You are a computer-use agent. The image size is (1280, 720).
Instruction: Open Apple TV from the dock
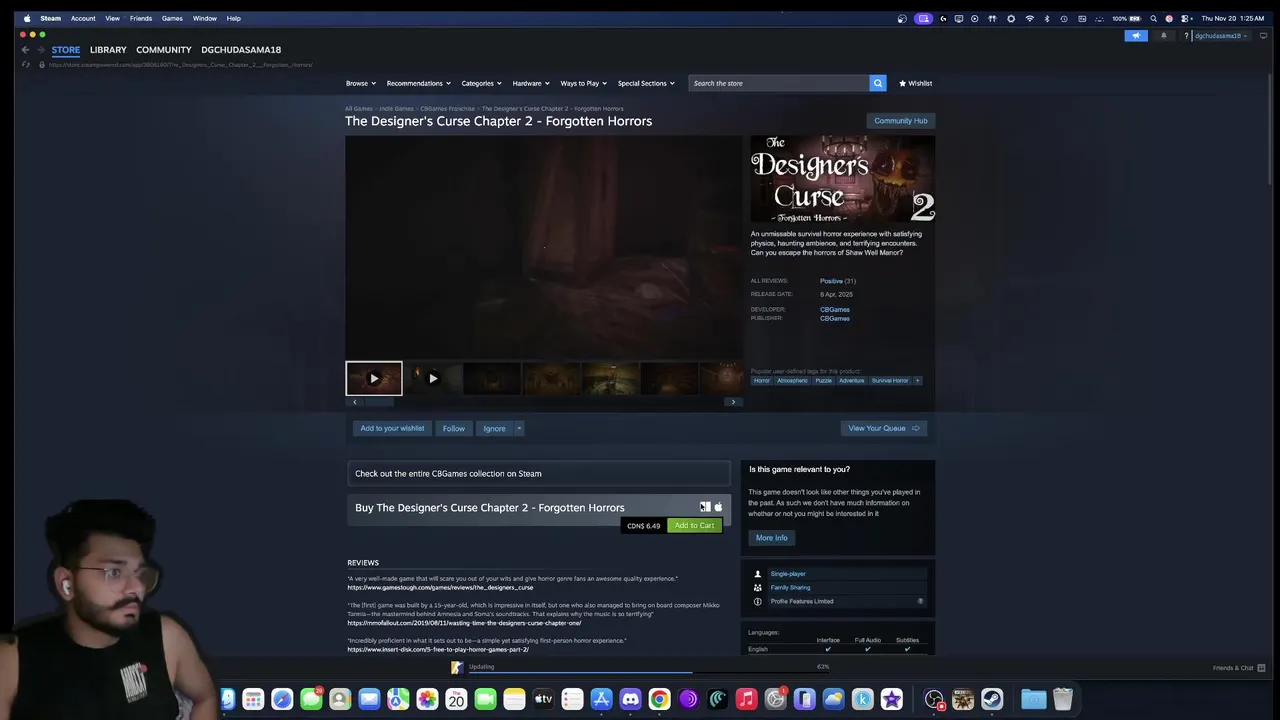(543, 699)
